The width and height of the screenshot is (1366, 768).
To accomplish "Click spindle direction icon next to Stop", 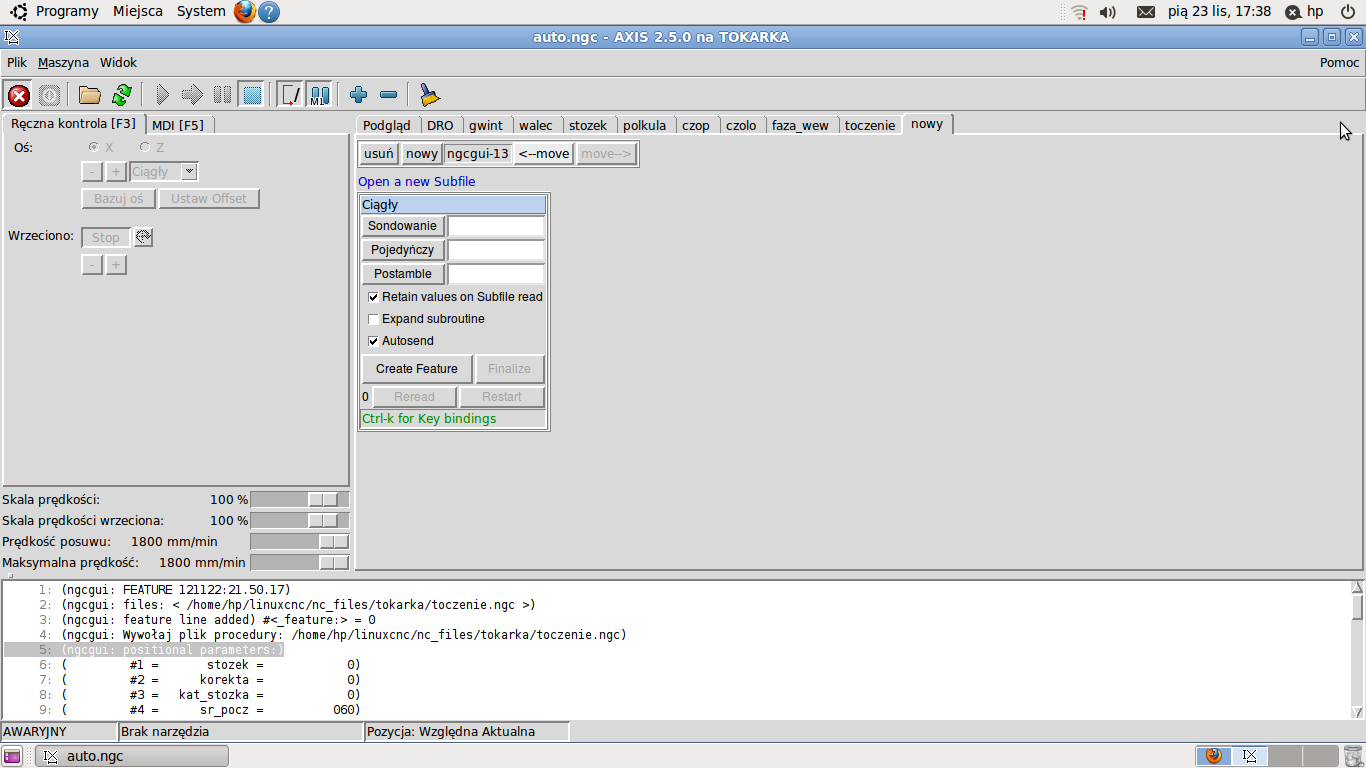I will (x=143, y=237).
